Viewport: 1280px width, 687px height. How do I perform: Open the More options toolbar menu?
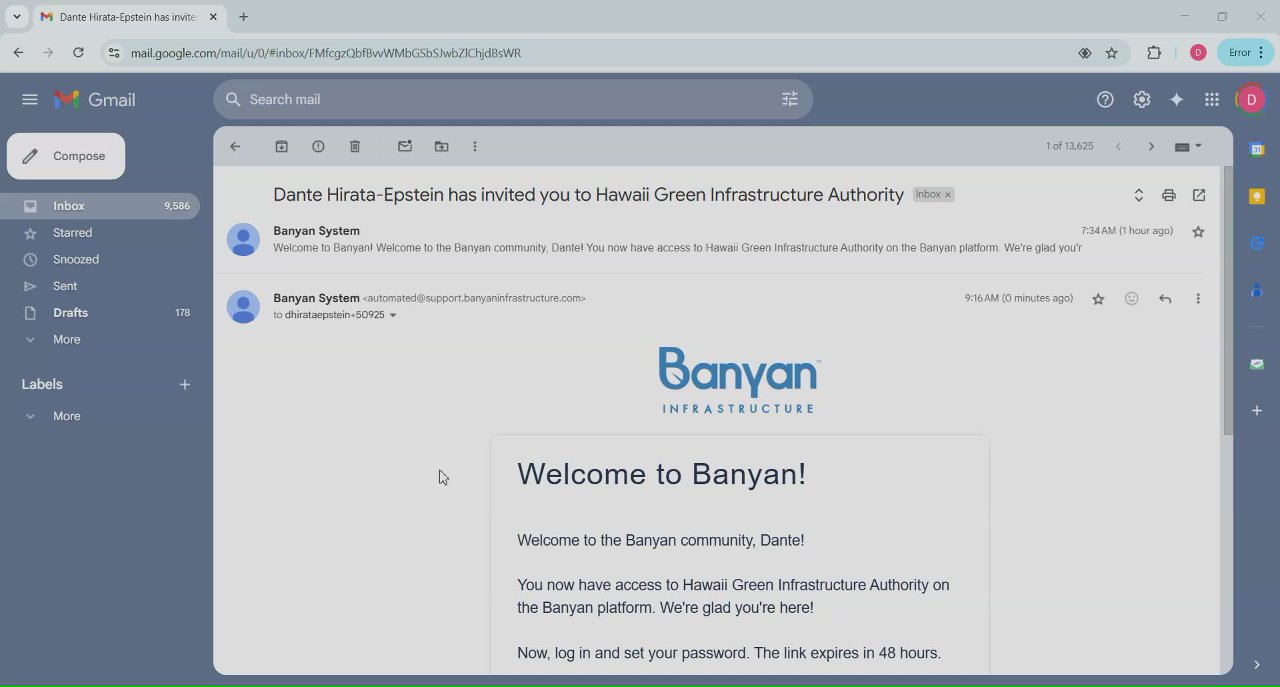point(475,146)
